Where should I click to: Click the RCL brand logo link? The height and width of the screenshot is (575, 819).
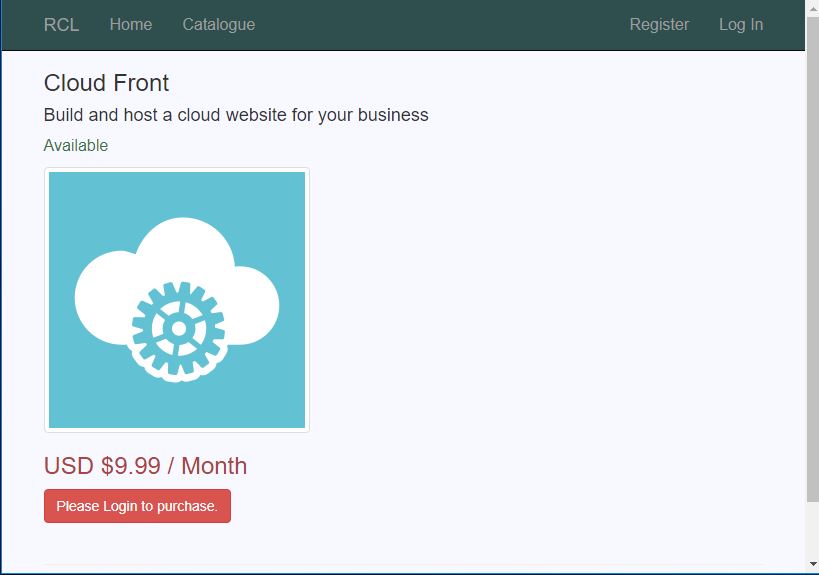pyautogui.click(x=61, y=25)
